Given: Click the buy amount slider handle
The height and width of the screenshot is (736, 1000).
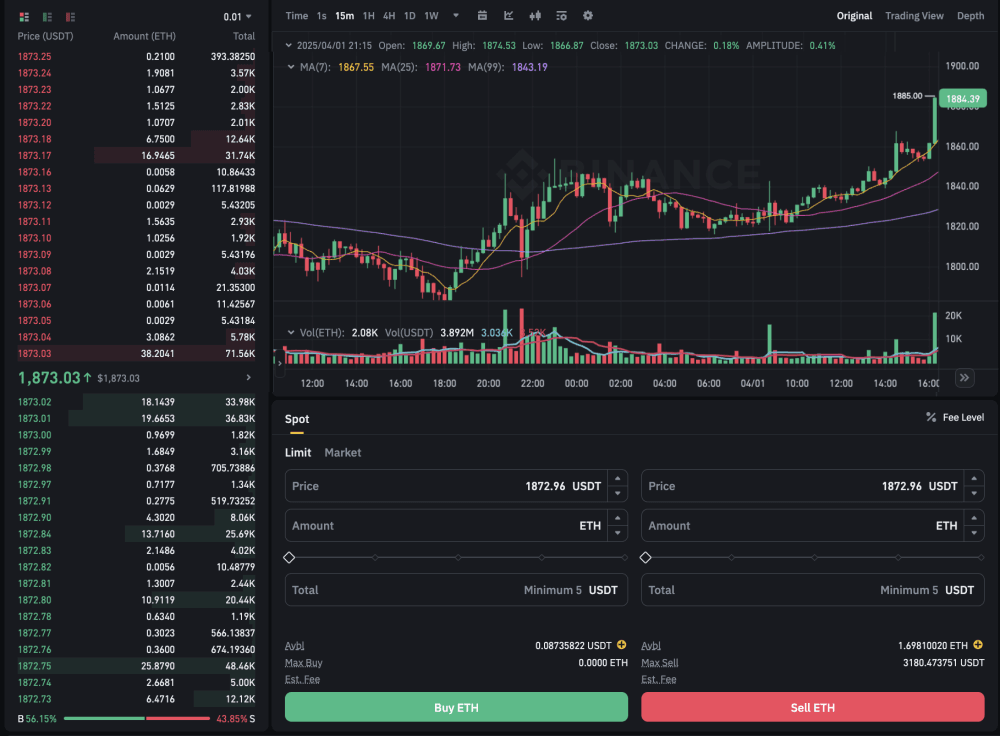Looking at the screenshot, I should tap(289, 557).
